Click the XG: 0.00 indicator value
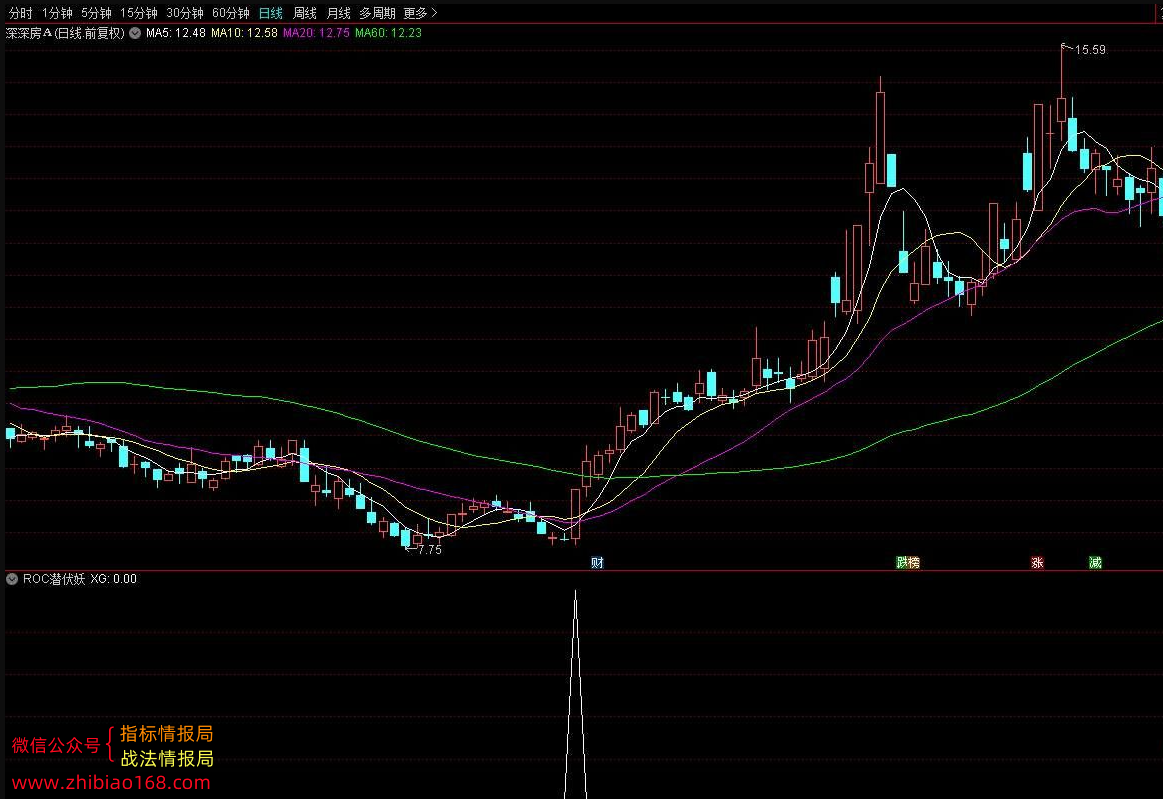Viewport: 1163px width, 799px height. (113, 579)
